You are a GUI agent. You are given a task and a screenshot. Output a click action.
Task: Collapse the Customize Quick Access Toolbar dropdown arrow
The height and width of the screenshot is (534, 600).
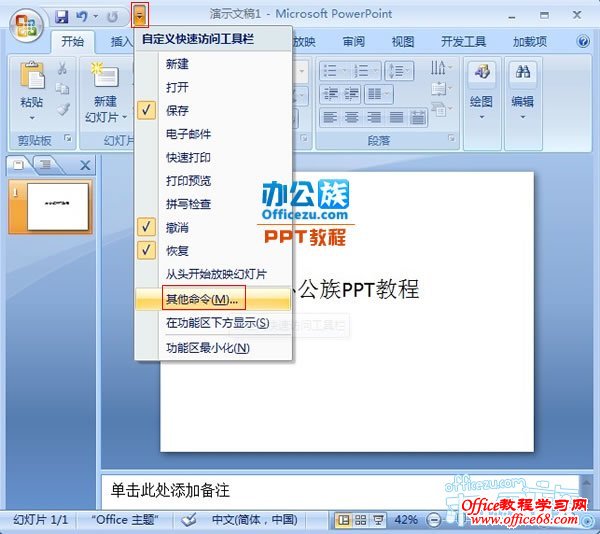click(140, 16)
